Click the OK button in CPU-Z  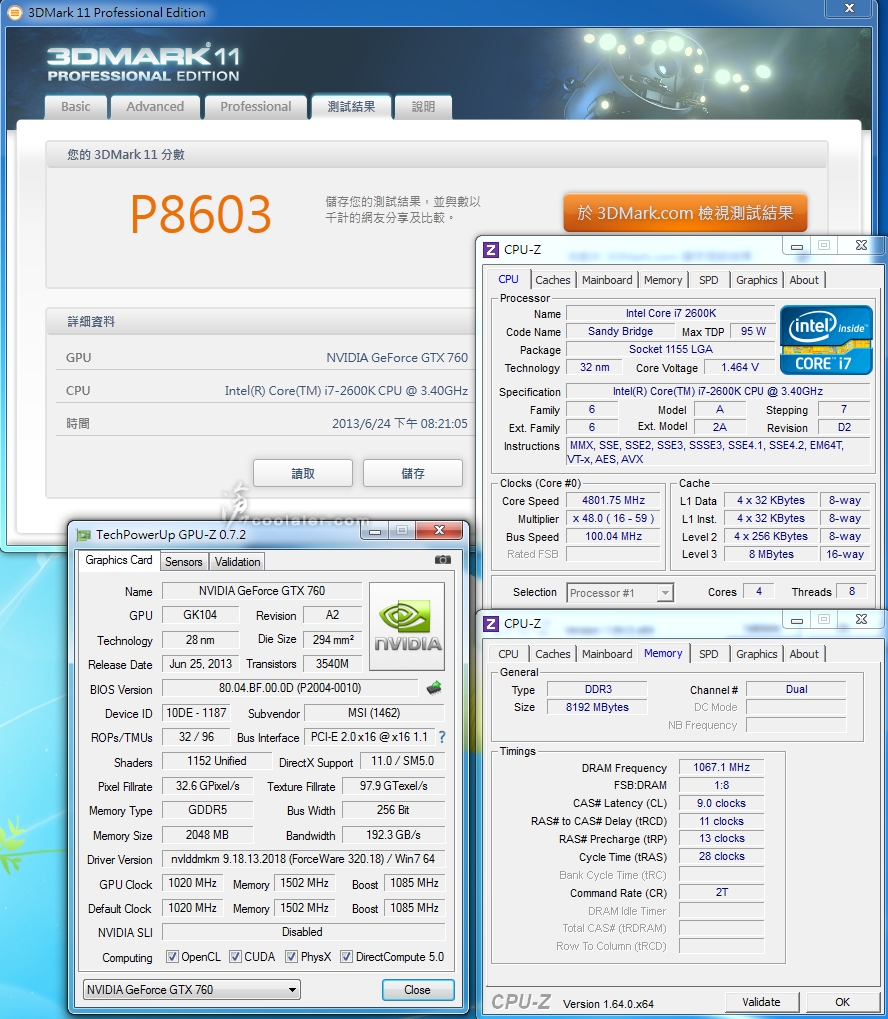(842, 1002)
